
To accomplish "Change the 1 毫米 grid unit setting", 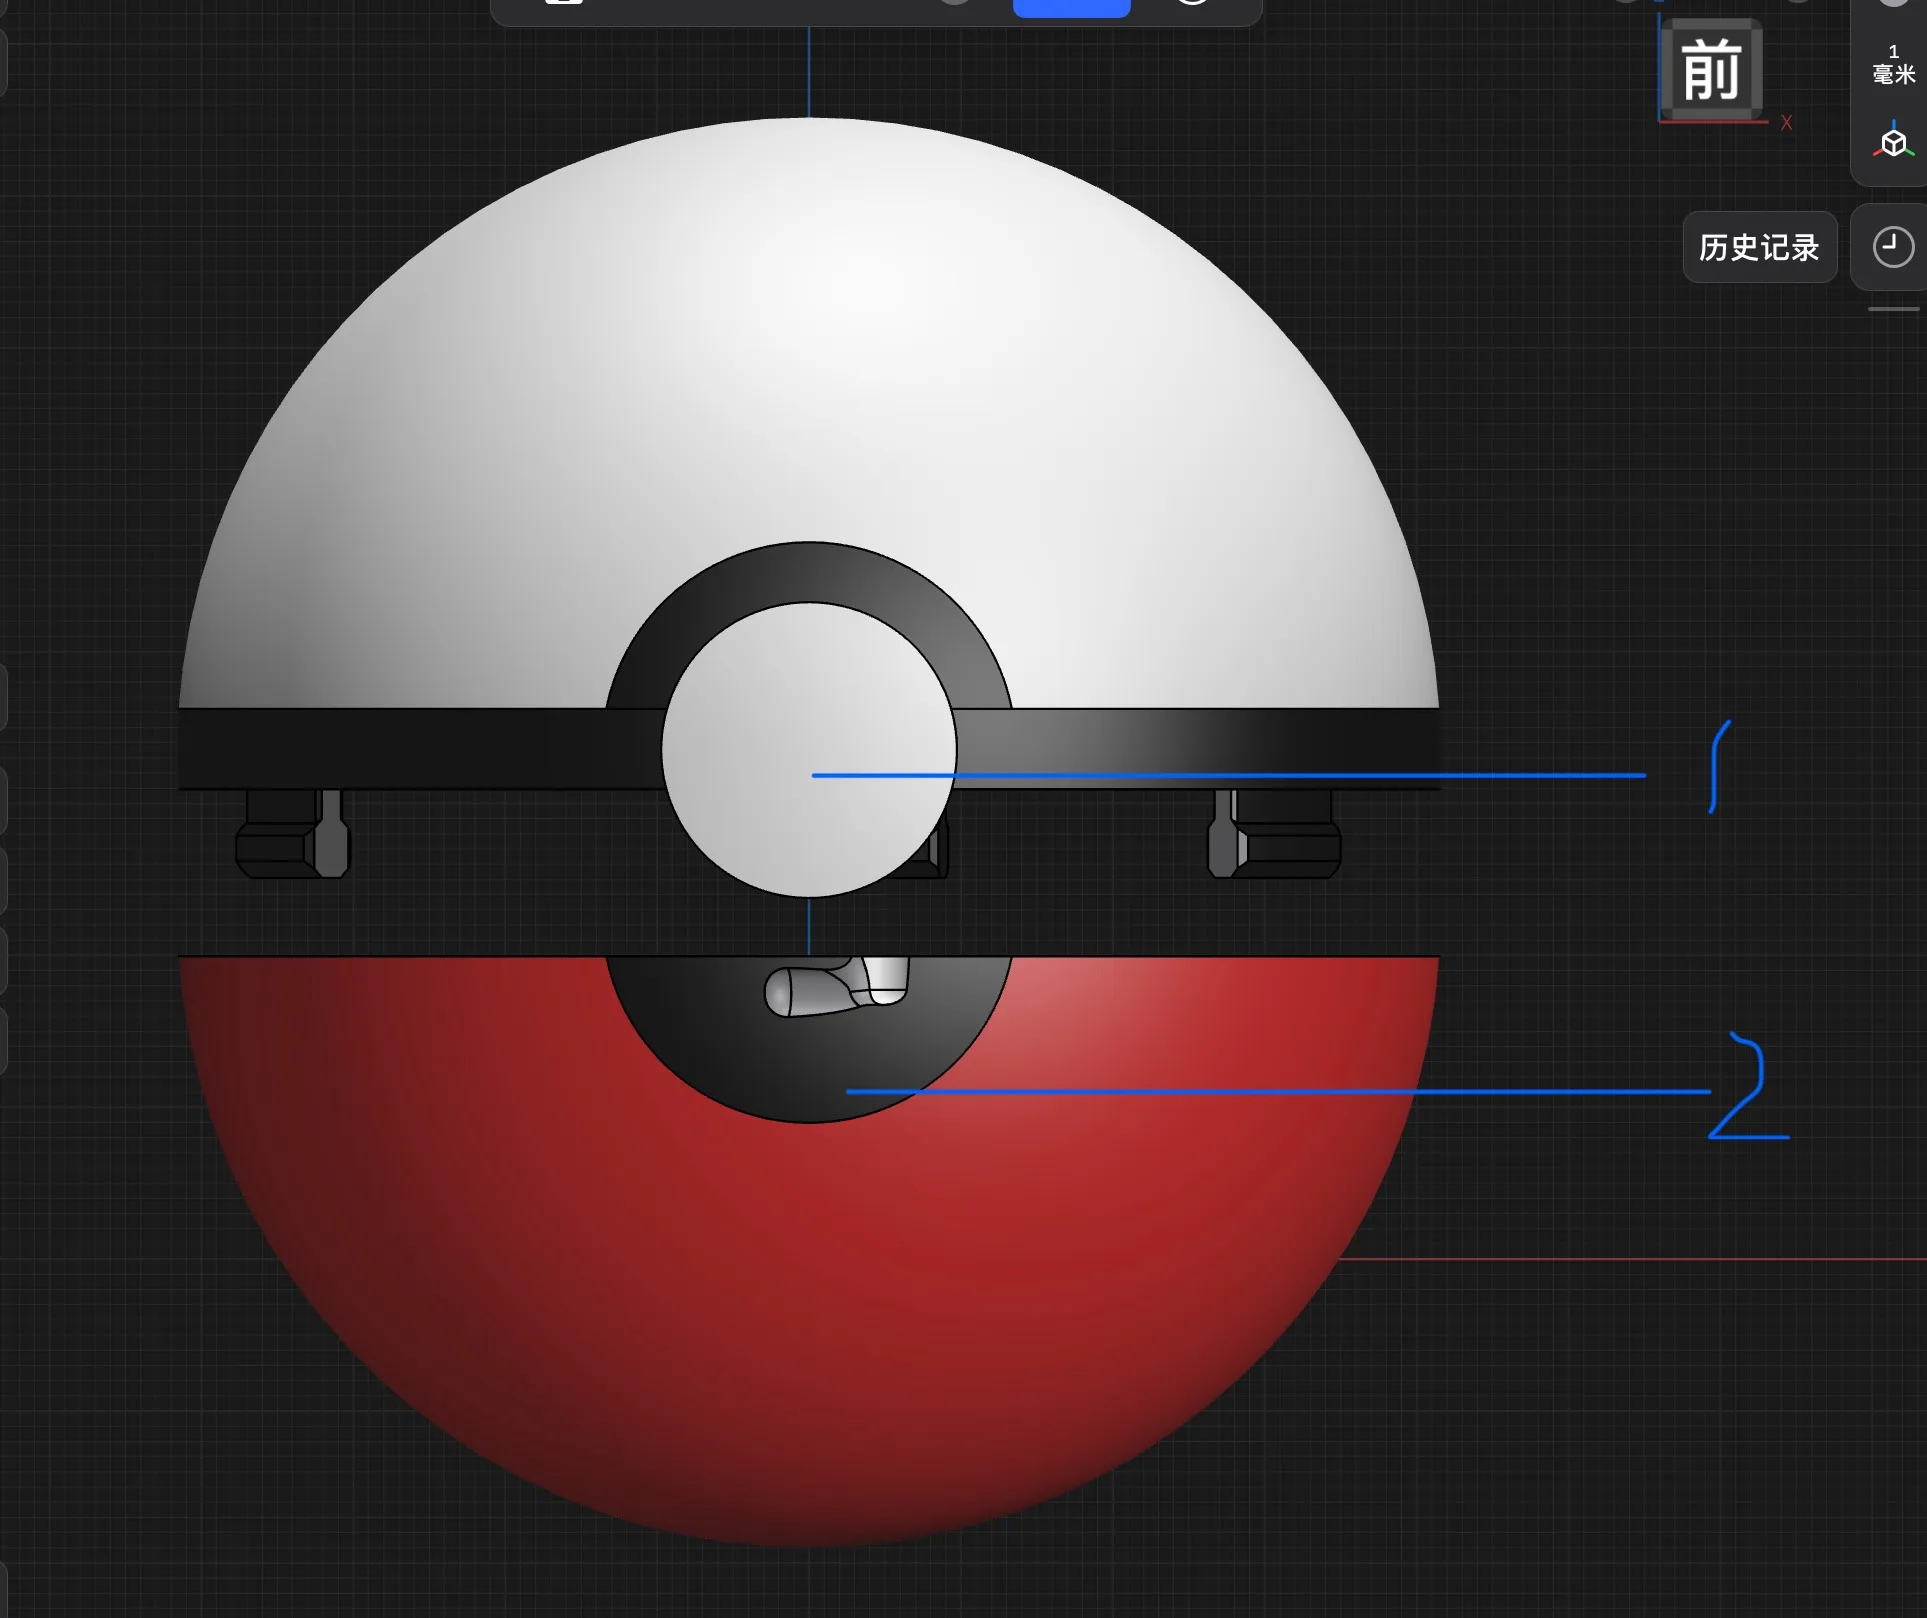I will coord(1893,65).
